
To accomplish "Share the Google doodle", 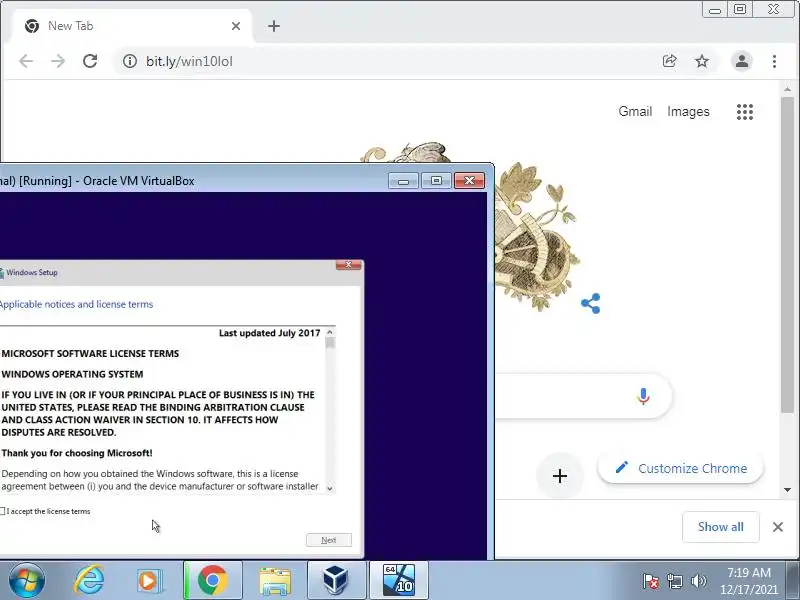I will coord(591,304).
